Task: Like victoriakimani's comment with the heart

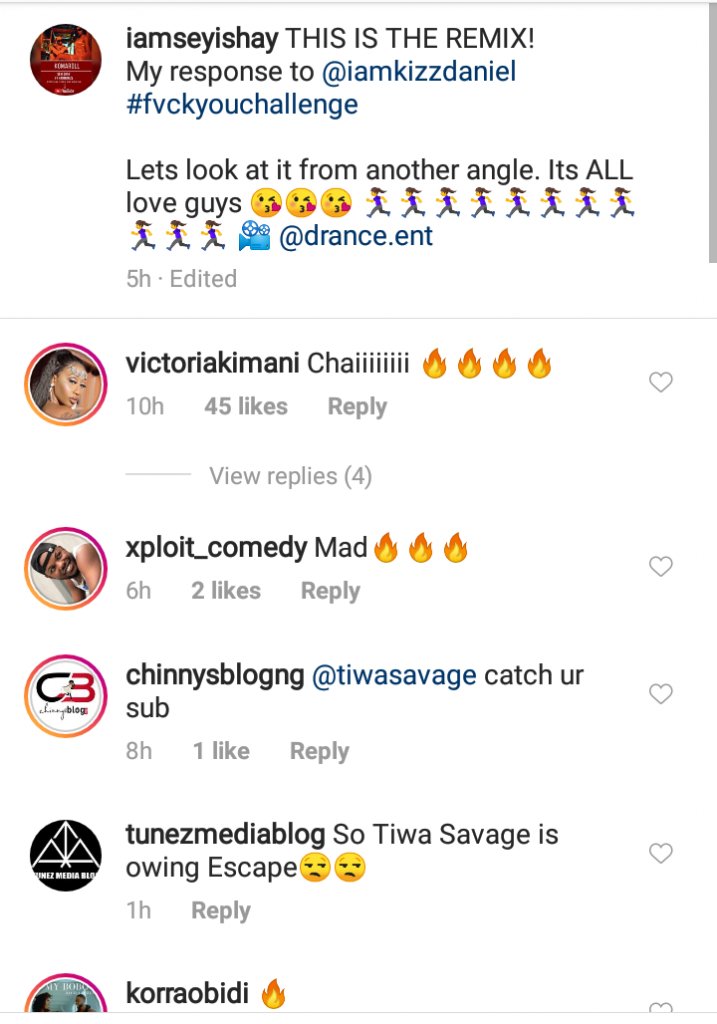Action: click(x=661, y=382)
